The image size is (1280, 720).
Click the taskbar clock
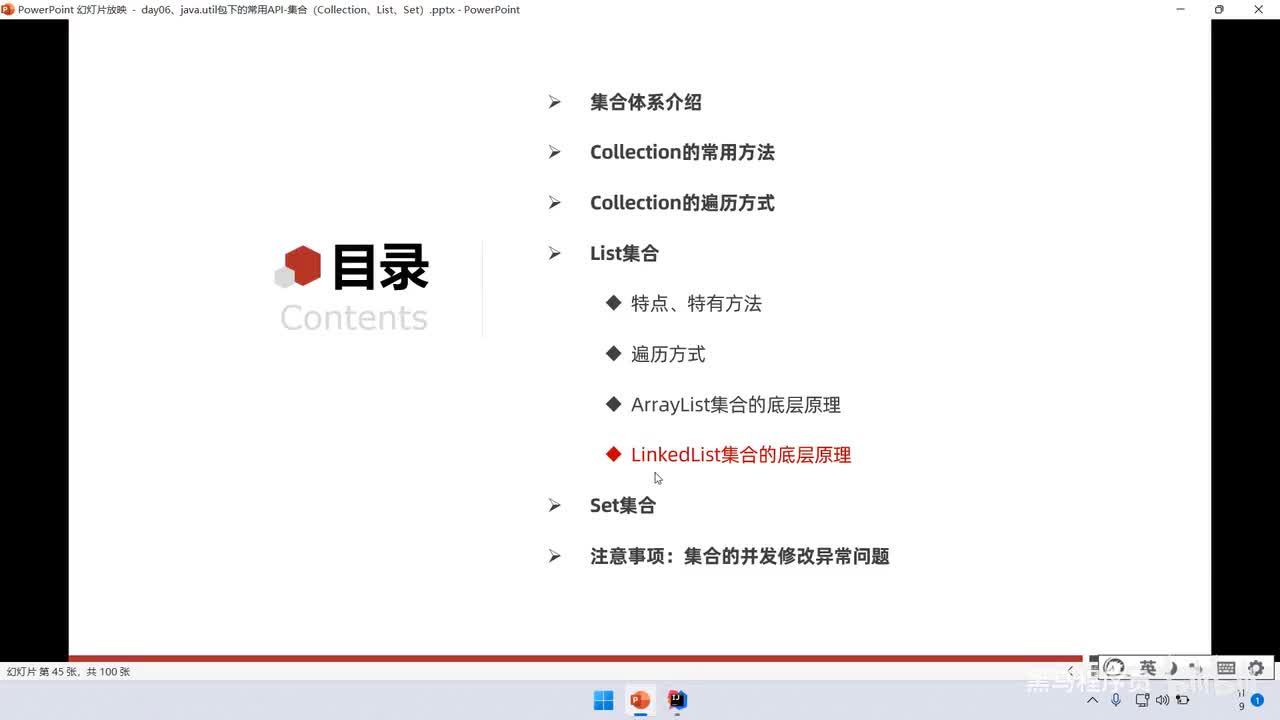pos(1241,700)
